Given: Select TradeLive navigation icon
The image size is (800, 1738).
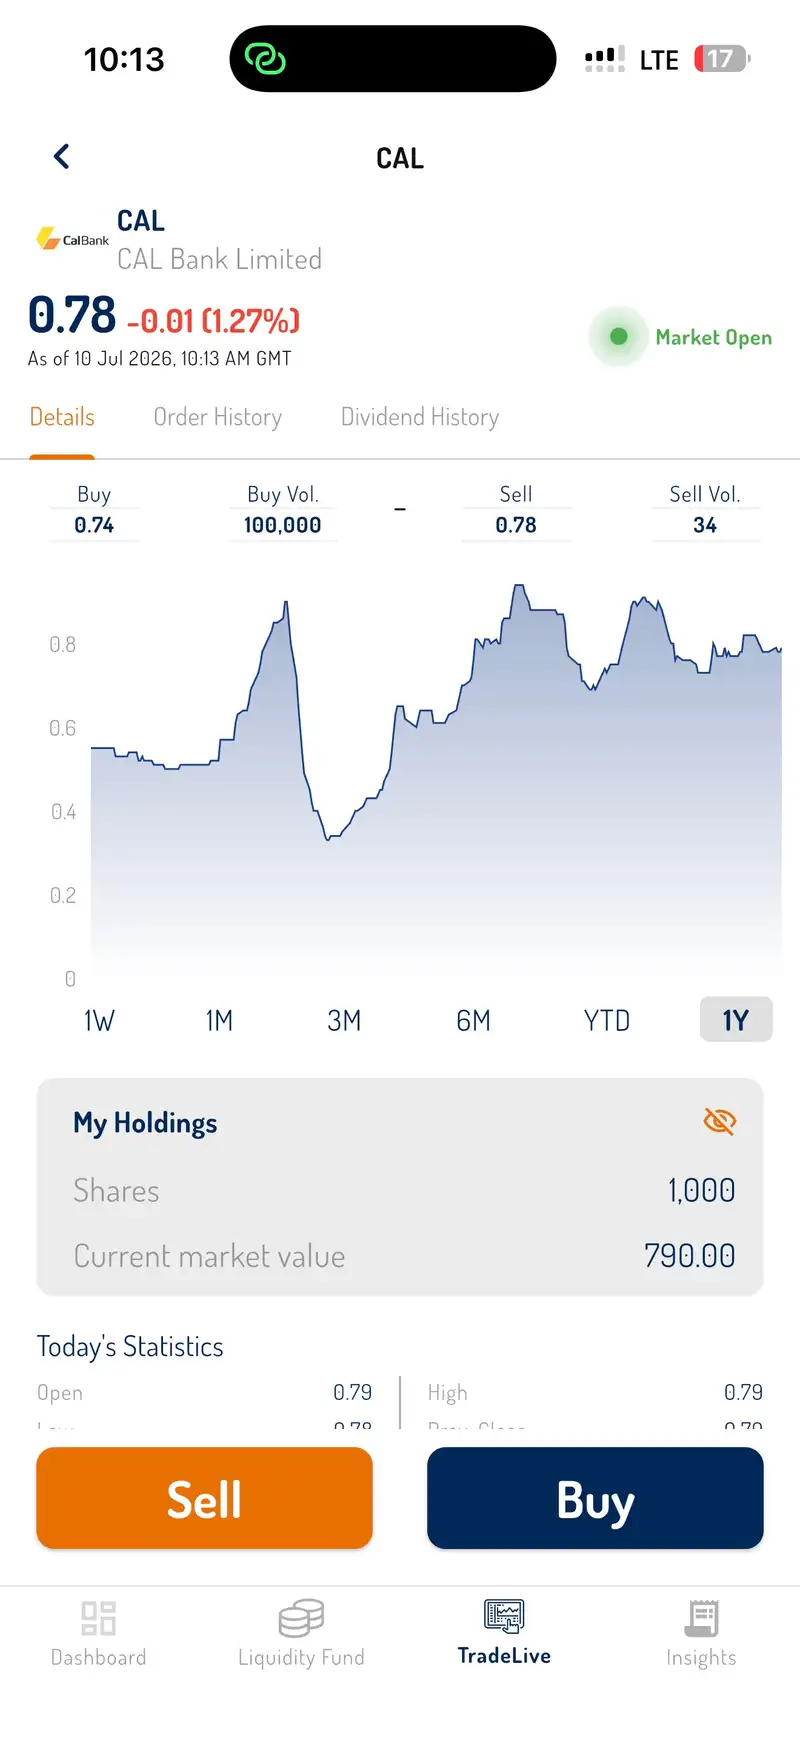Looking at the screenshot, I should 504,1615.
